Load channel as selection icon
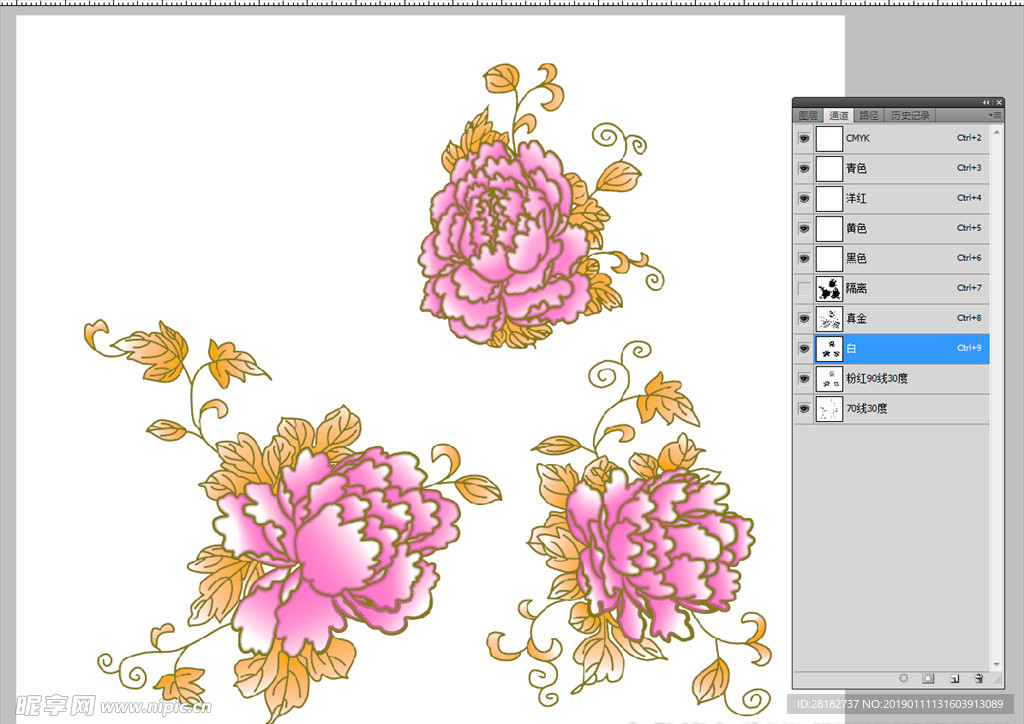 point(903,678)
